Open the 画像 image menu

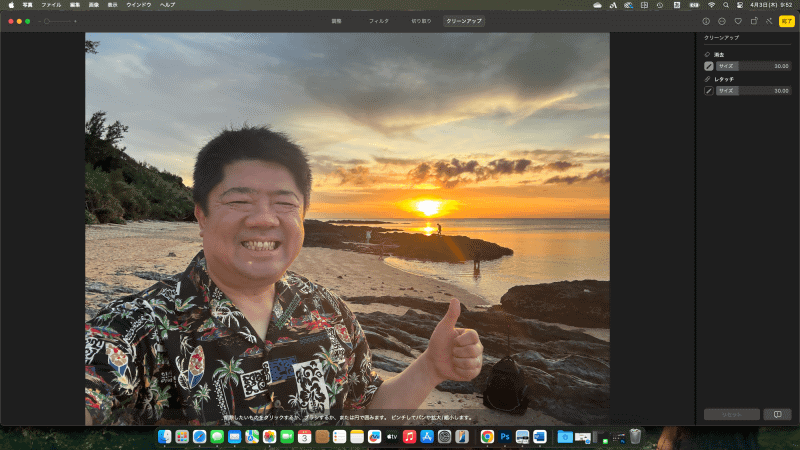tap(94, 5)
